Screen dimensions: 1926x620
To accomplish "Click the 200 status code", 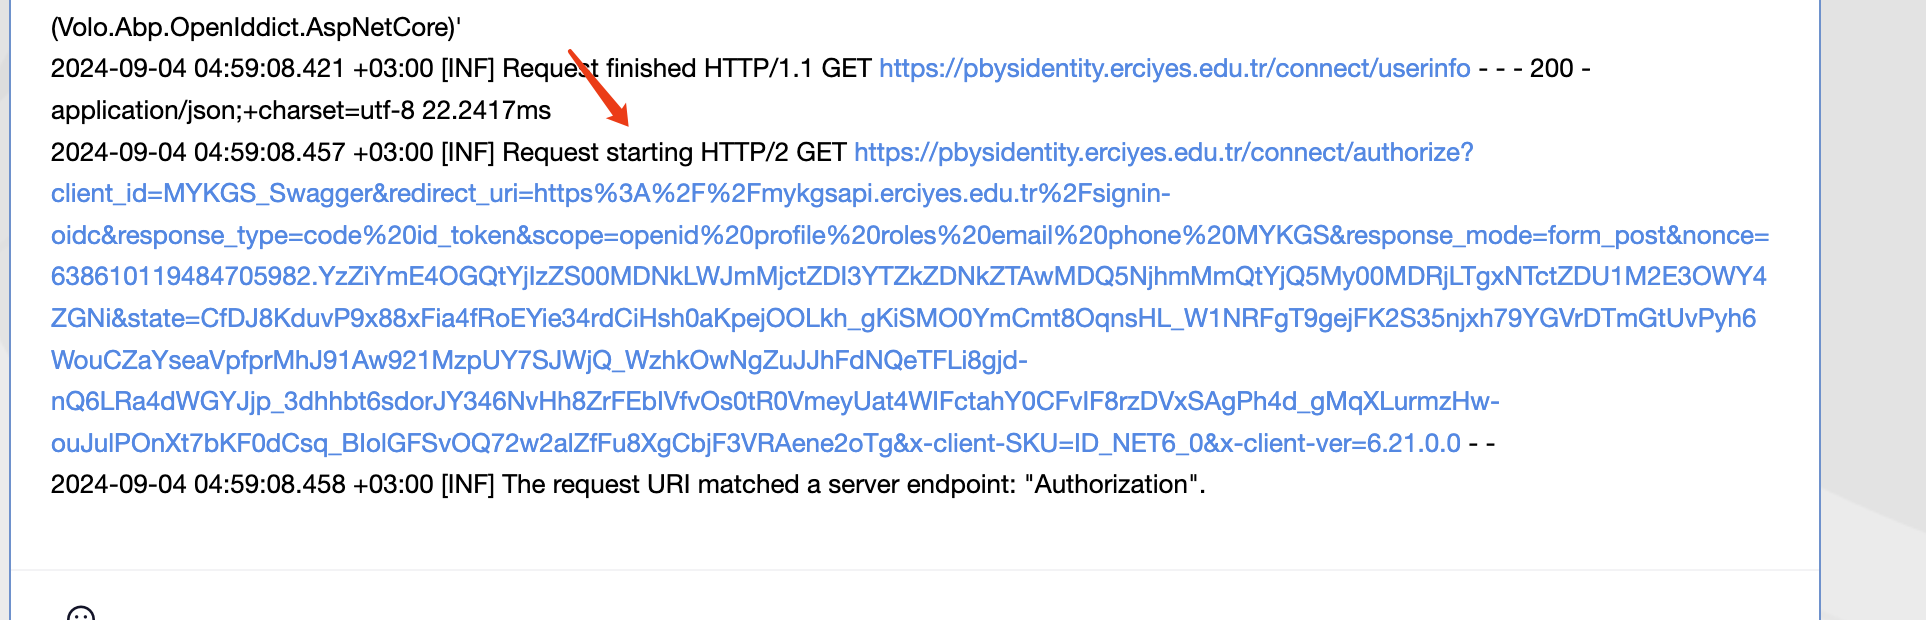I will (x=1551, y=68).
